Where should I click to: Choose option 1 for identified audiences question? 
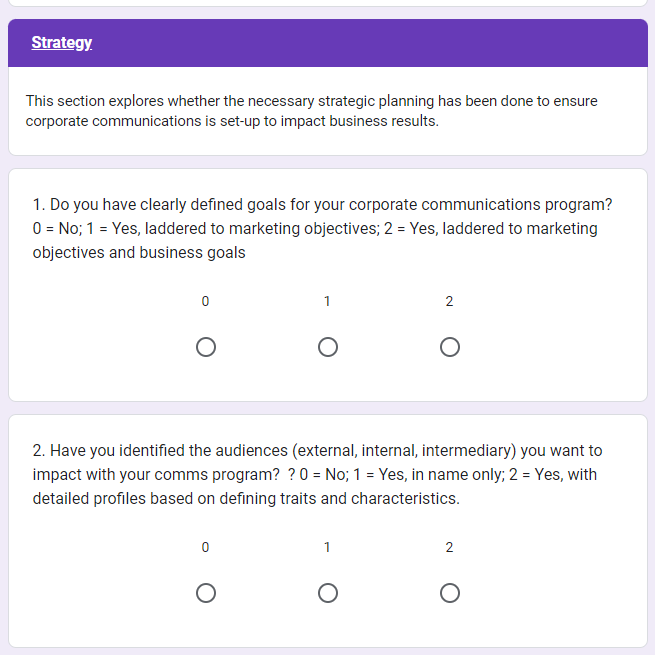(328, 593)
